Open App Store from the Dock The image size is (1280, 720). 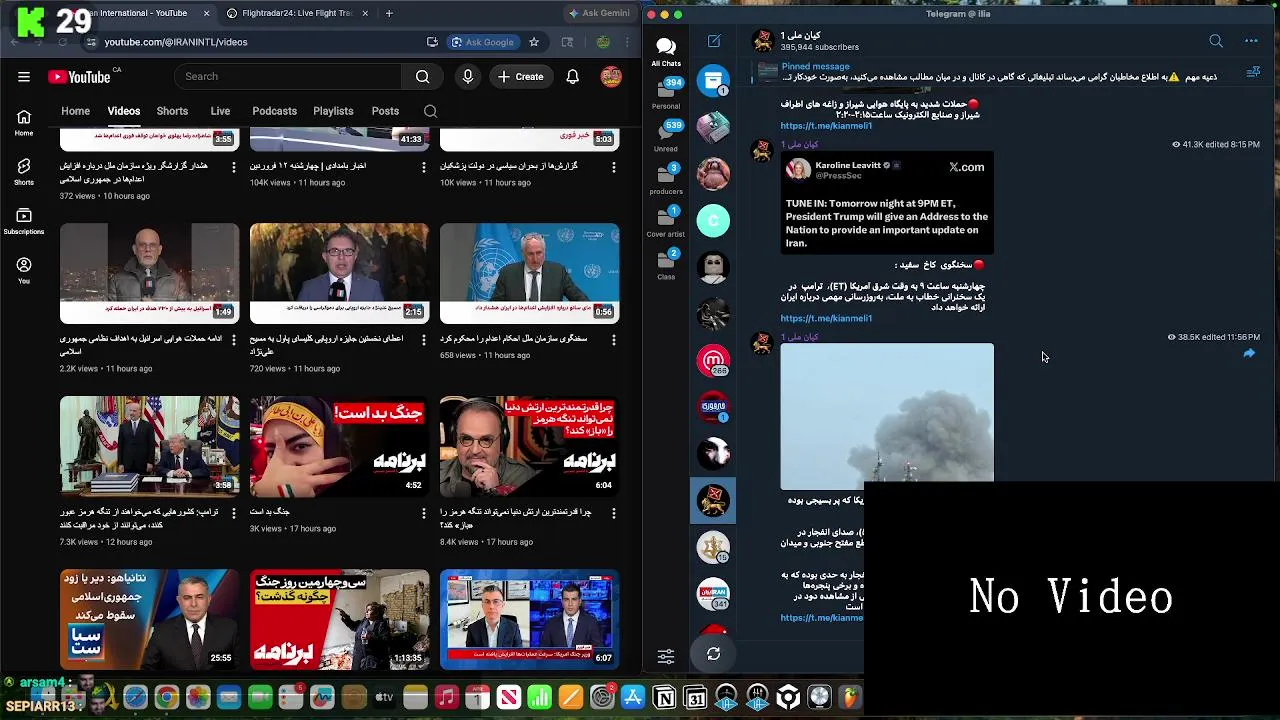(633, 698)
